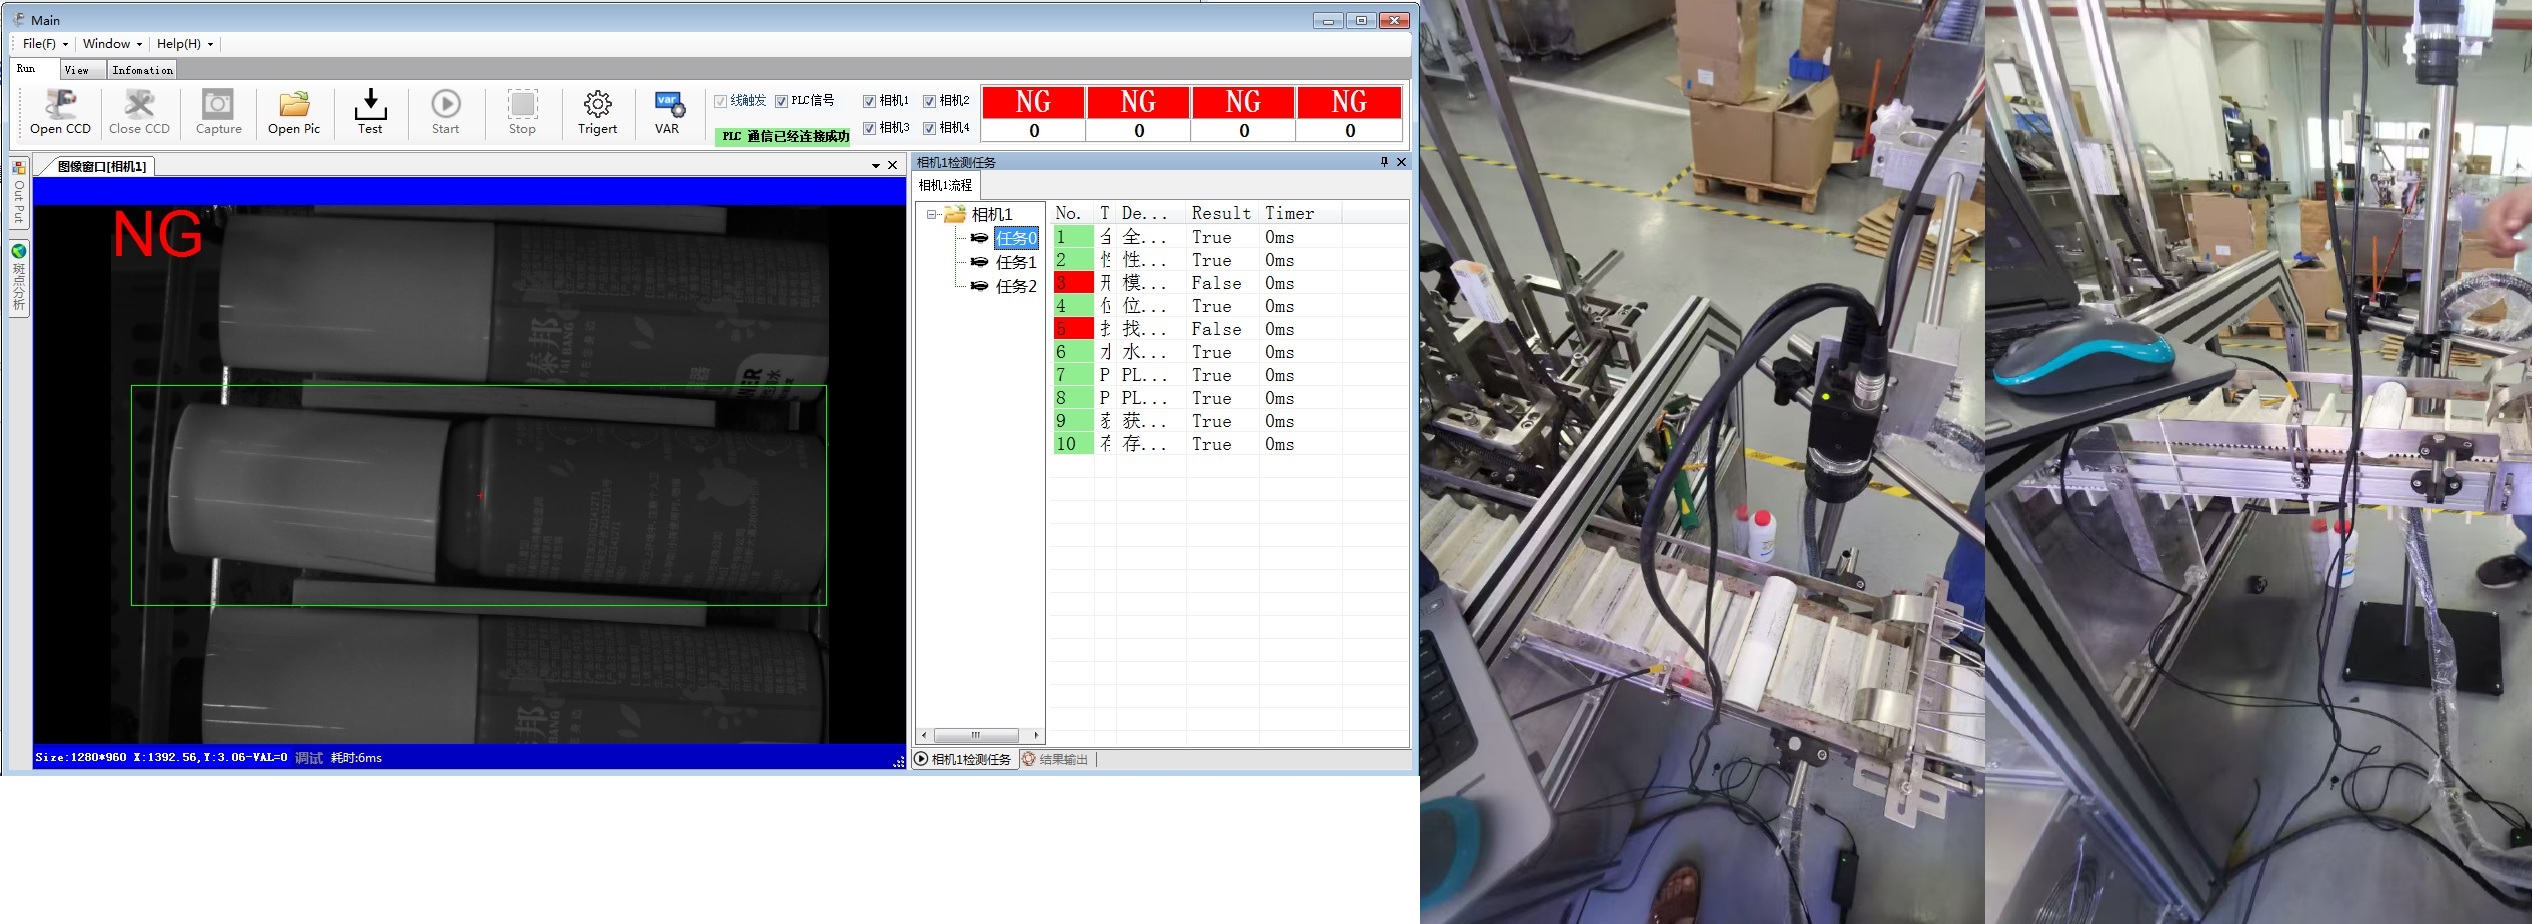Open the 结果输出 bottom tab
The height and width of the screenshot is (924, 2532).
click(1054, 760)
